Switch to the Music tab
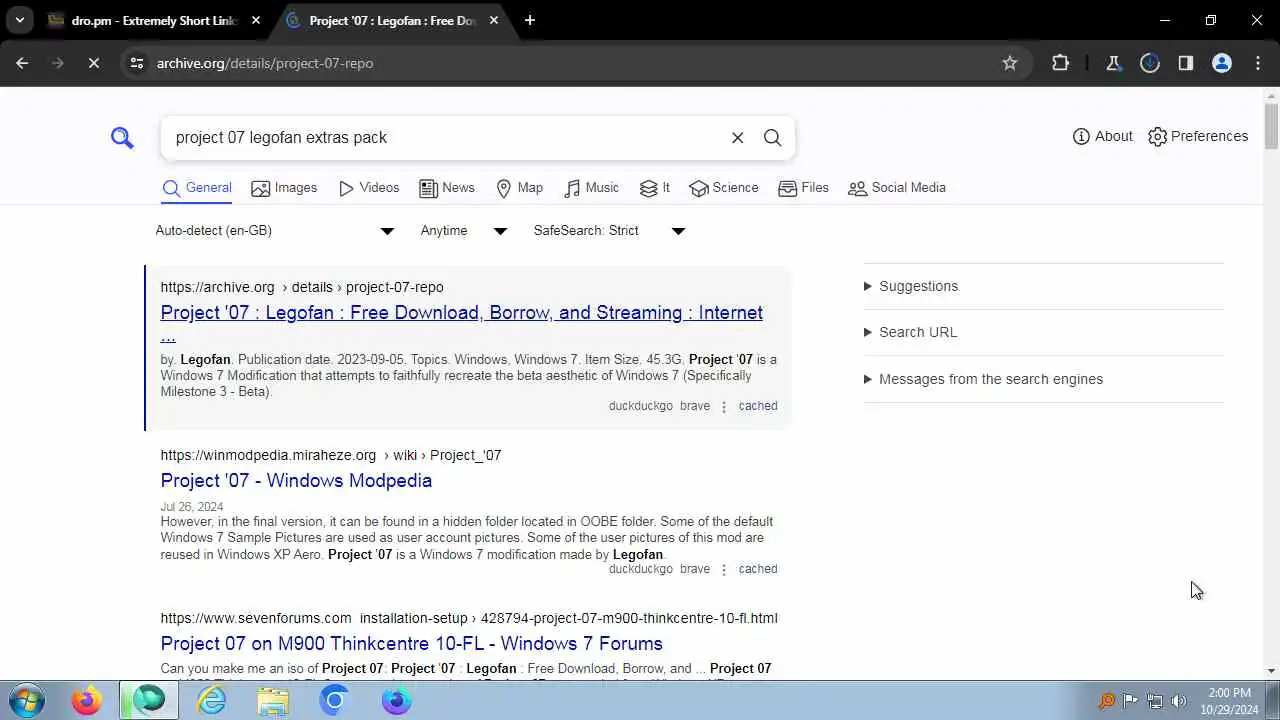Viewport: 1280px width, 720px height. [591, 188]
